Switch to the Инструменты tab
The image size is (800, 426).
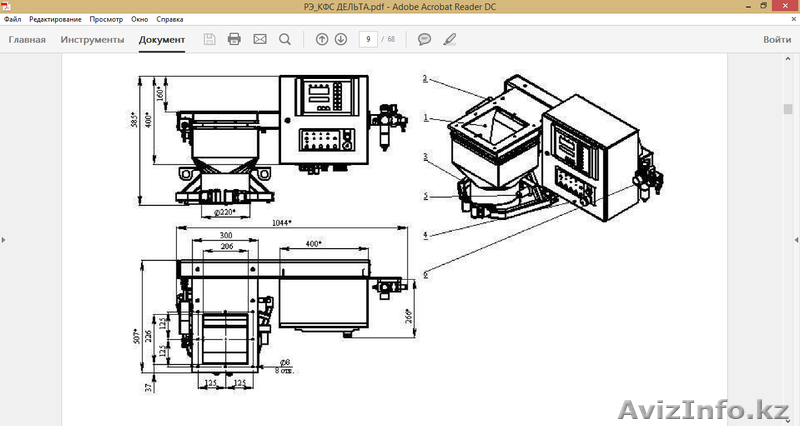[92, 40]
